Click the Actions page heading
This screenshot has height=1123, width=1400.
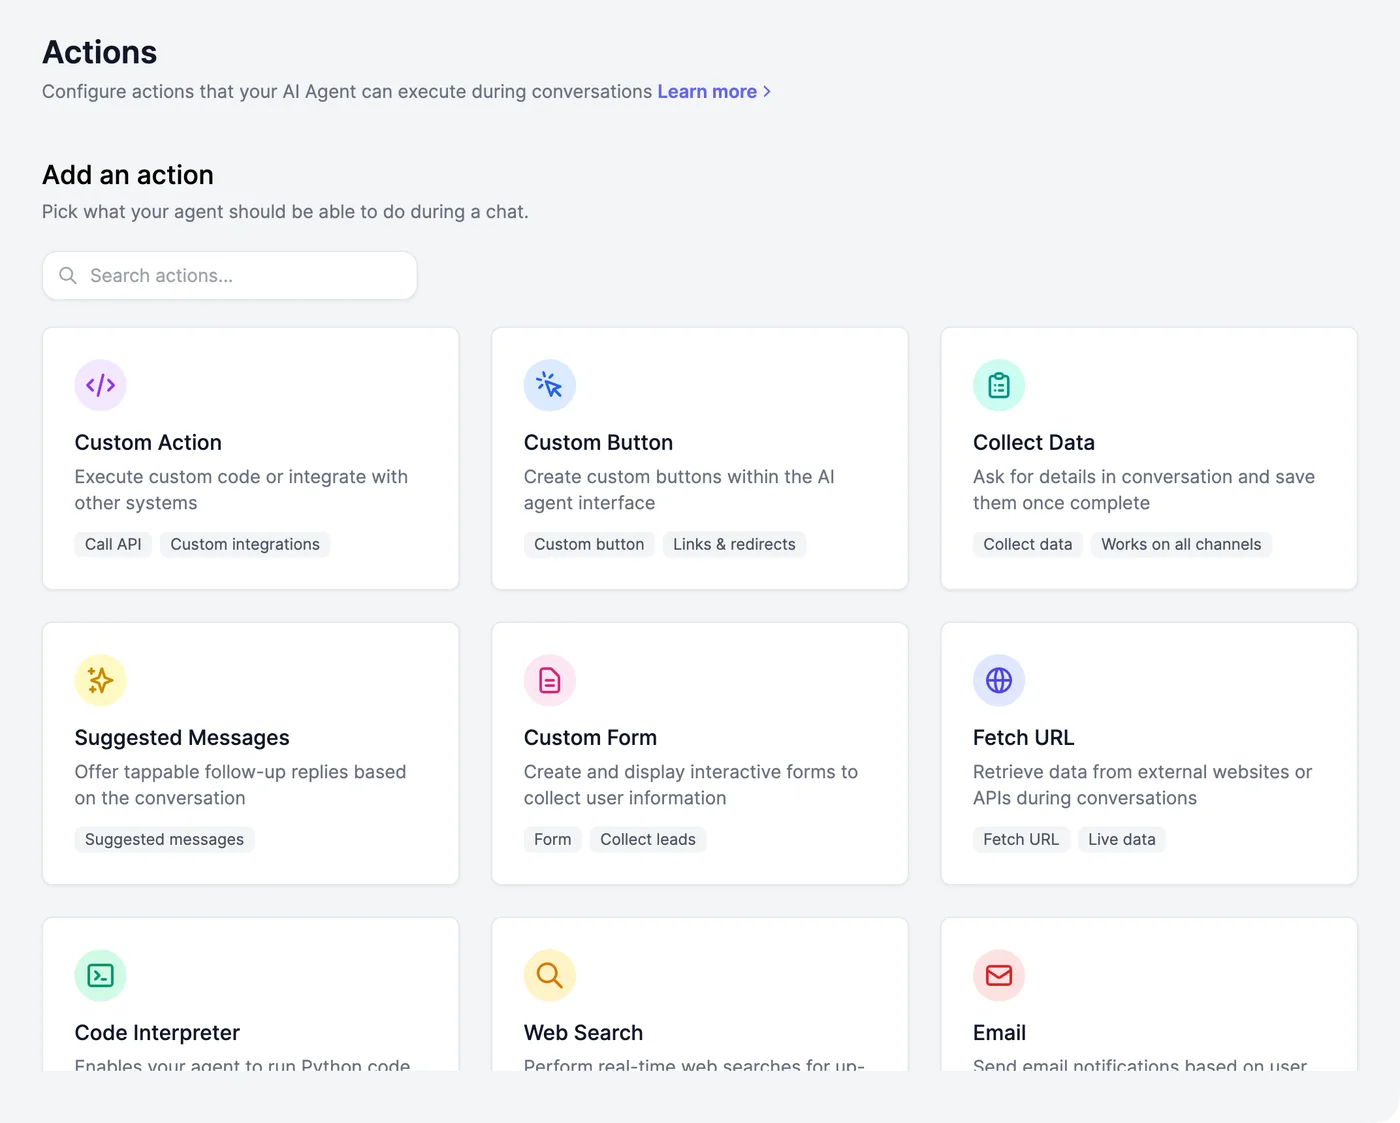click(100, 52)
